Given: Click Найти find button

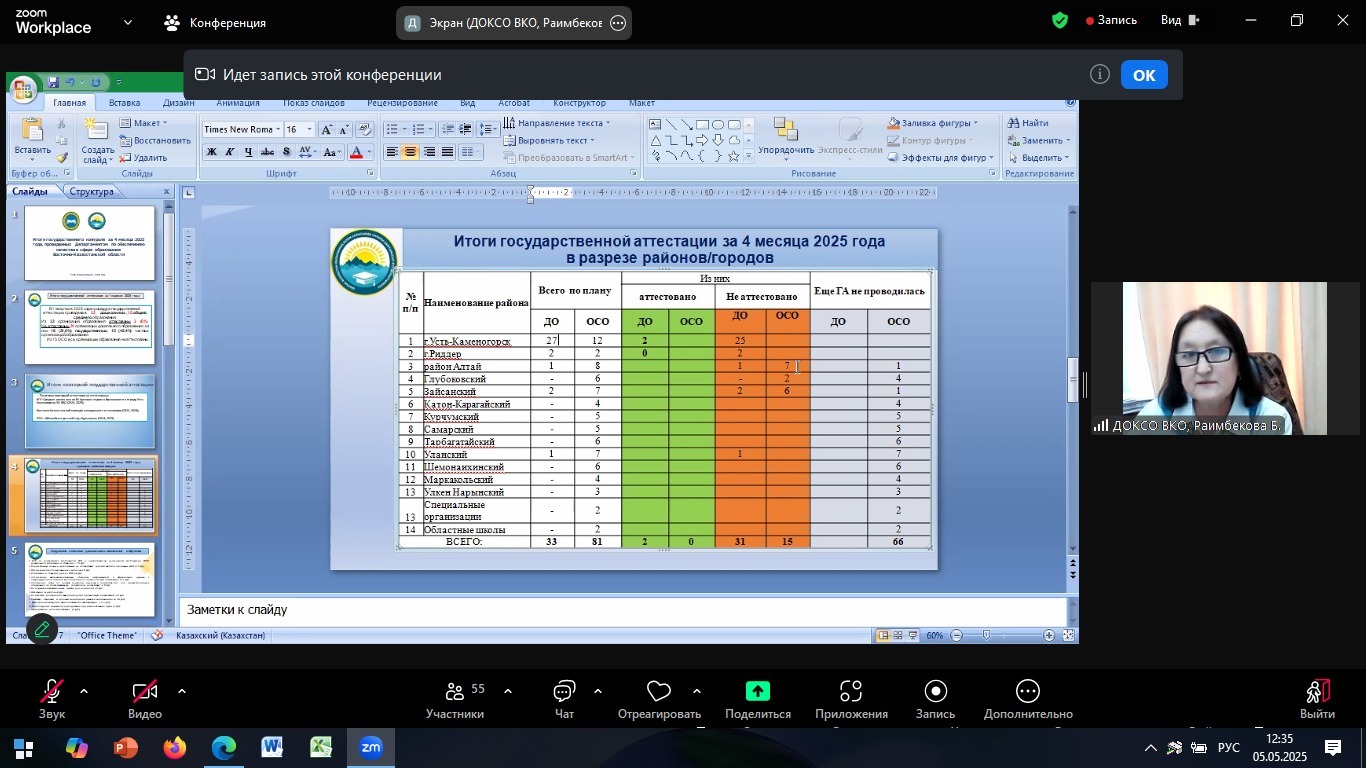Looking at the screenshot, I should click(1029, 123).
